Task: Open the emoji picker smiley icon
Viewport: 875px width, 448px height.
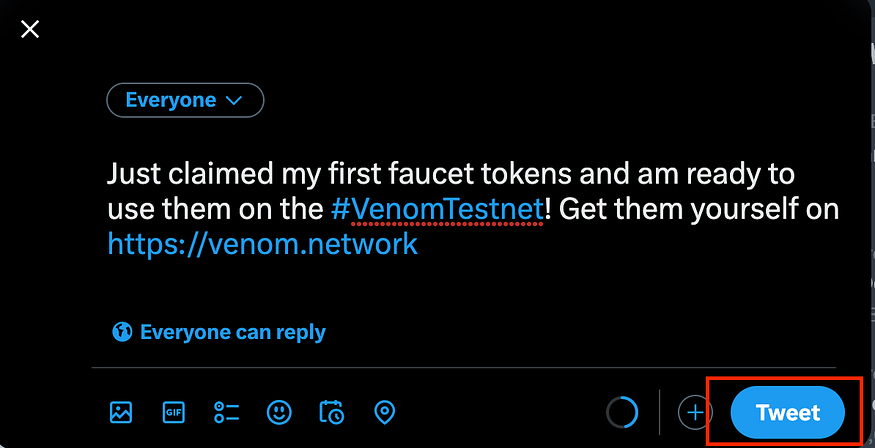Action: (279, 412)
